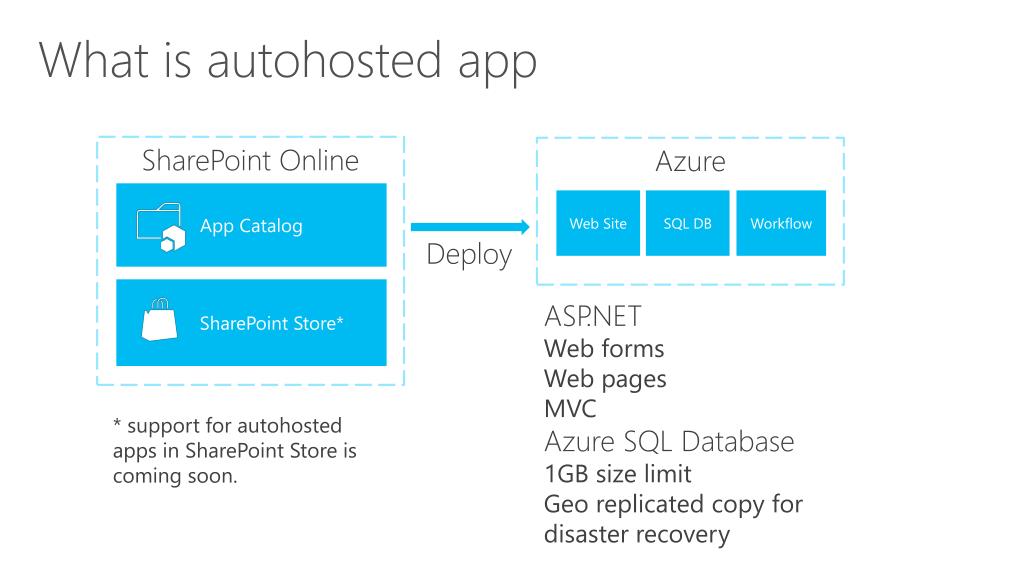Click the '1GB size limit' line
Screen dimensions: 1023x575
point(618,474)
